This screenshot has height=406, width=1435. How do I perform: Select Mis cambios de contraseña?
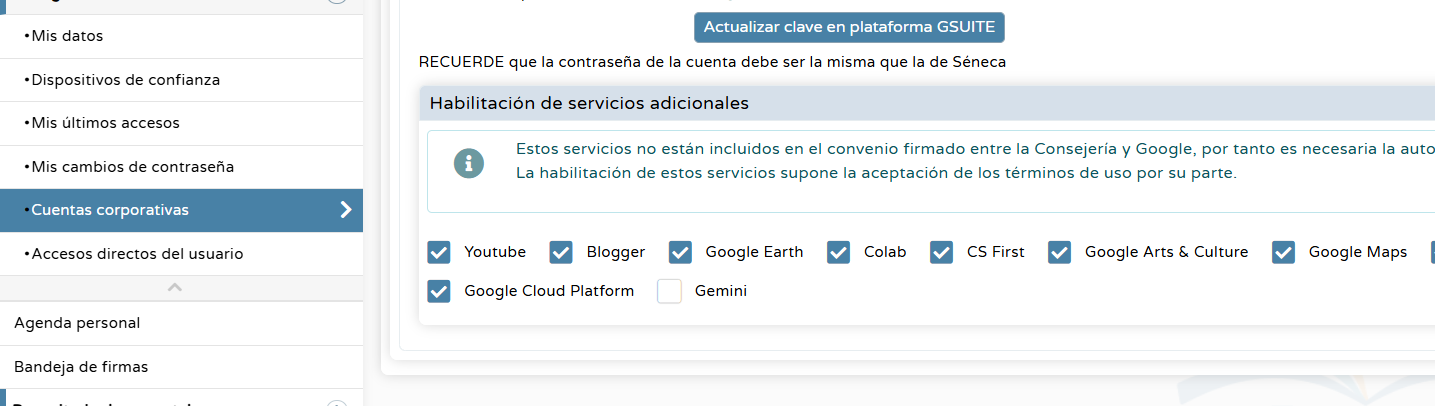pyautogui.click(x=132, y=167)
